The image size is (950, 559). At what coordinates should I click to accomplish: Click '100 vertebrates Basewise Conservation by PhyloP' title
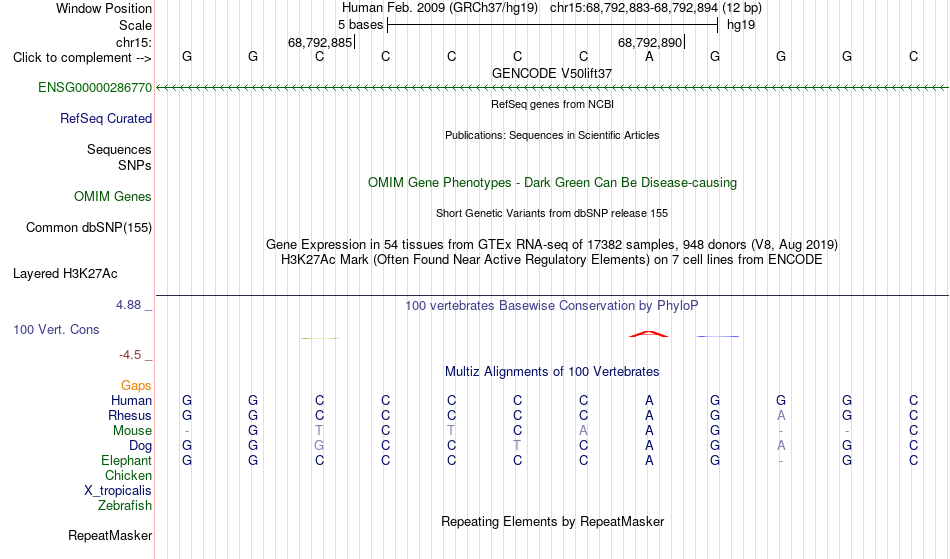552,306
